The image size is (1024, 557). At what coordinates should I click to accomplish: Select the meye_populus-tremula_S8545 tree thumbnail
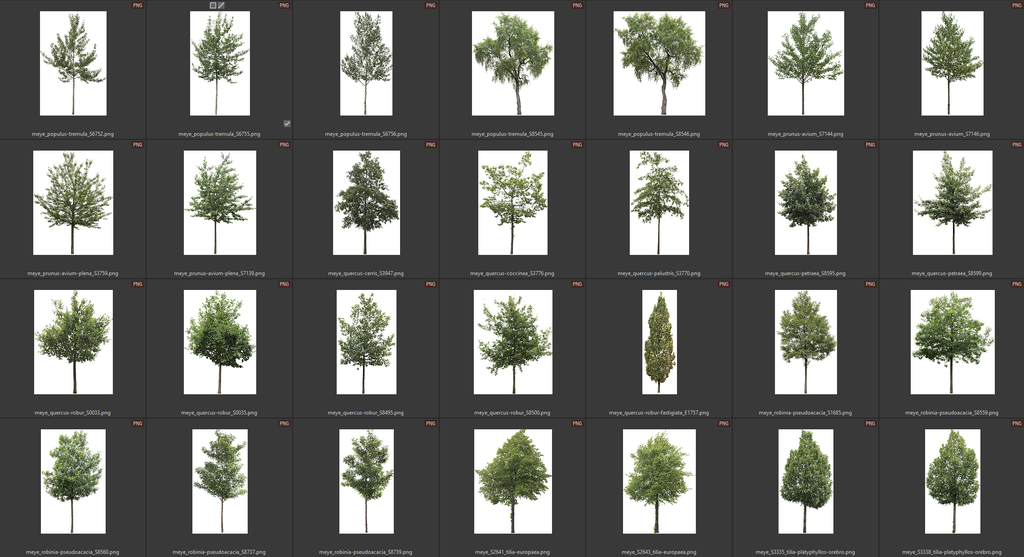coord(513,63)
